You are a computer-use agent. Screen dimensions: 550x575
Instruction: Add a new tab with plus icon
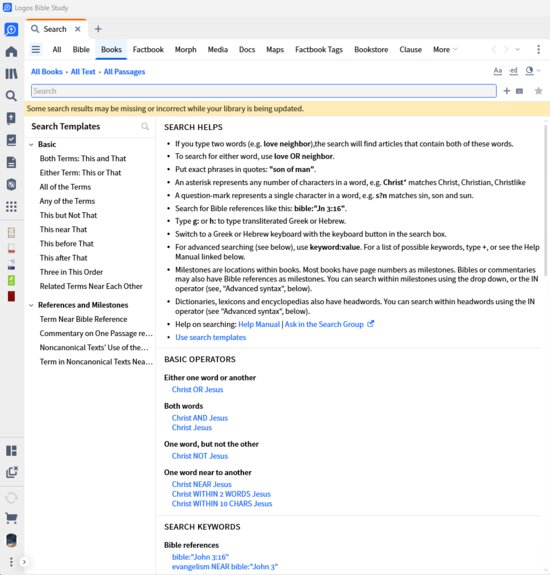pos(98,29)
